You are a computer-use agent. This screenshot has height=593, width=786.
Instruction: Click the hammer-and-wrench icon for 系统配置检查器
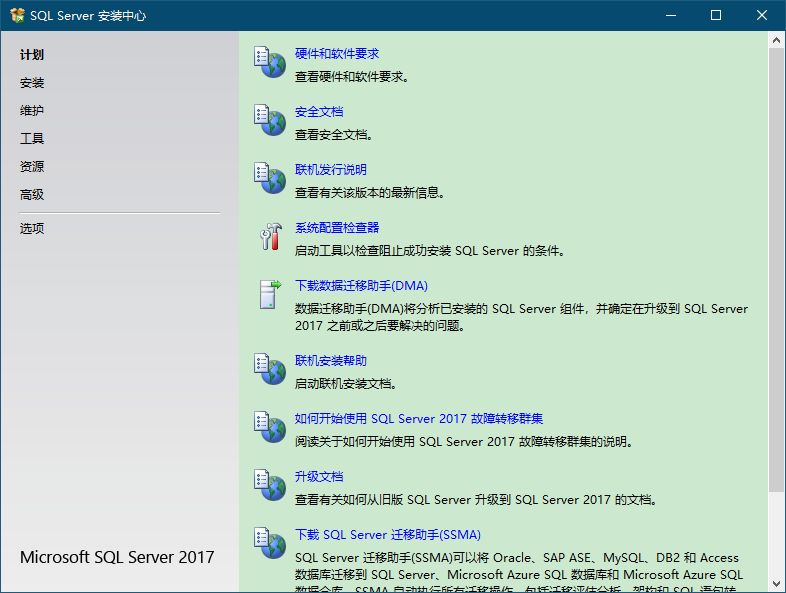point(271,236)
